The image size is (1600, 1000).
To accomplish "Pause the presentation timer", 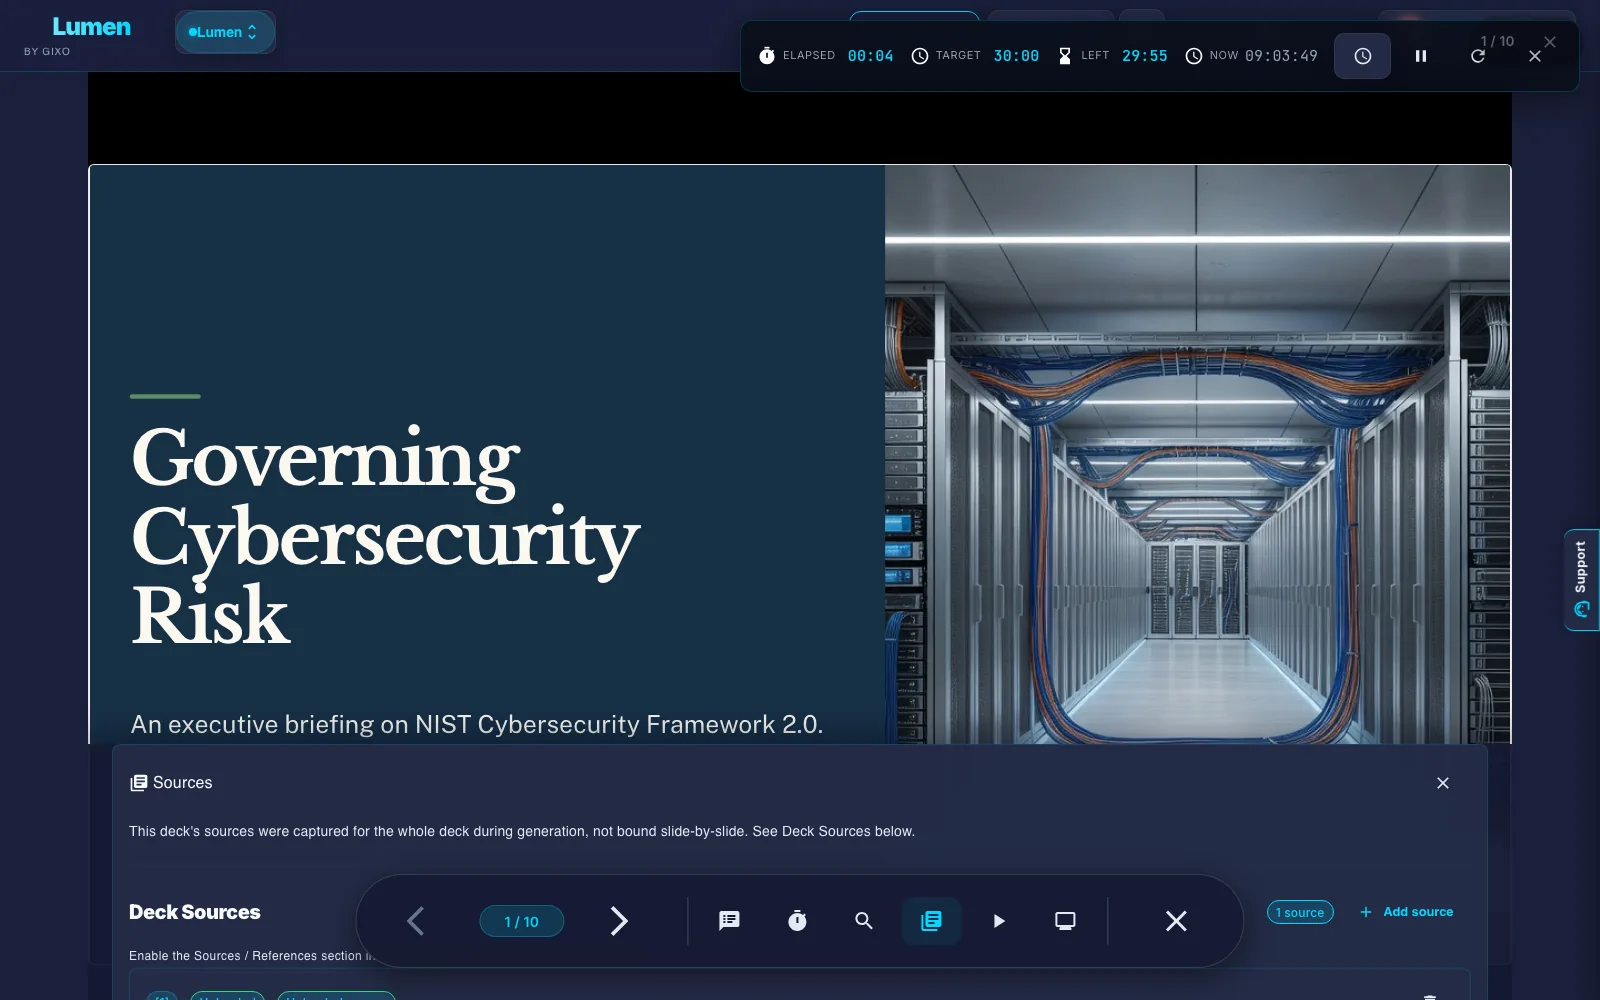I will 1421,56.
